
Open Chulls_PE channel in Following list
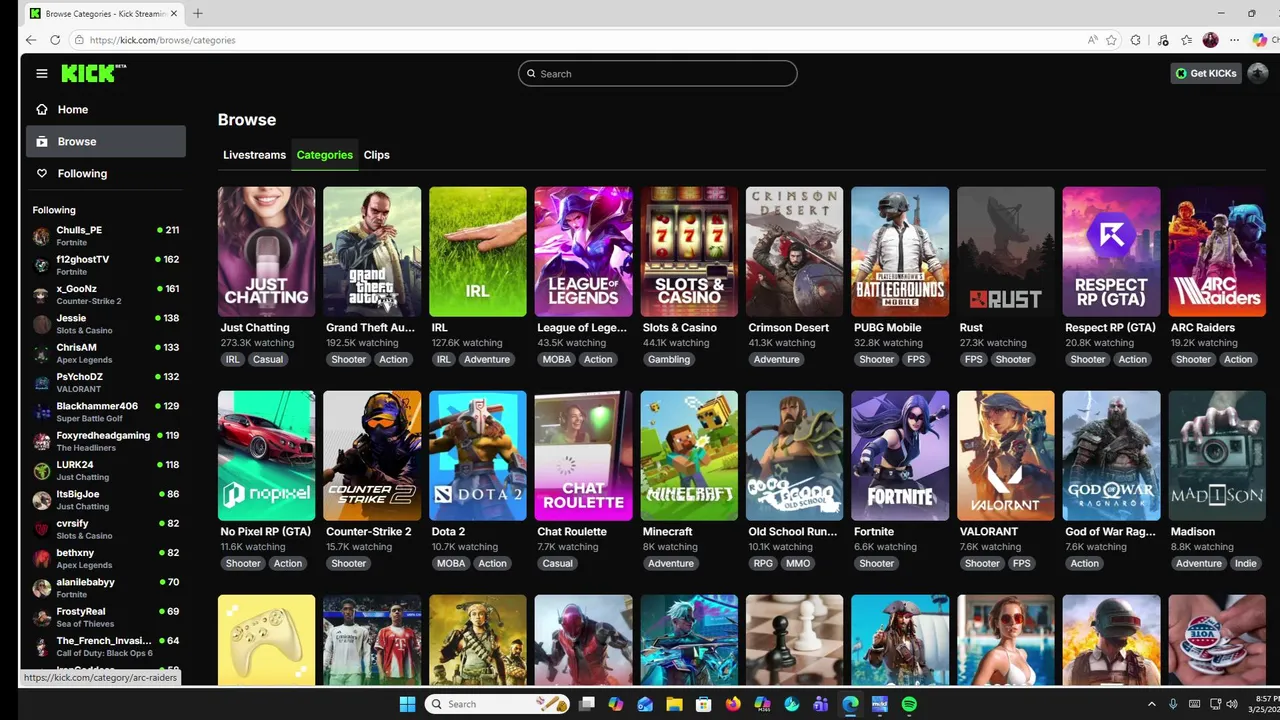[x=106, y=236]
